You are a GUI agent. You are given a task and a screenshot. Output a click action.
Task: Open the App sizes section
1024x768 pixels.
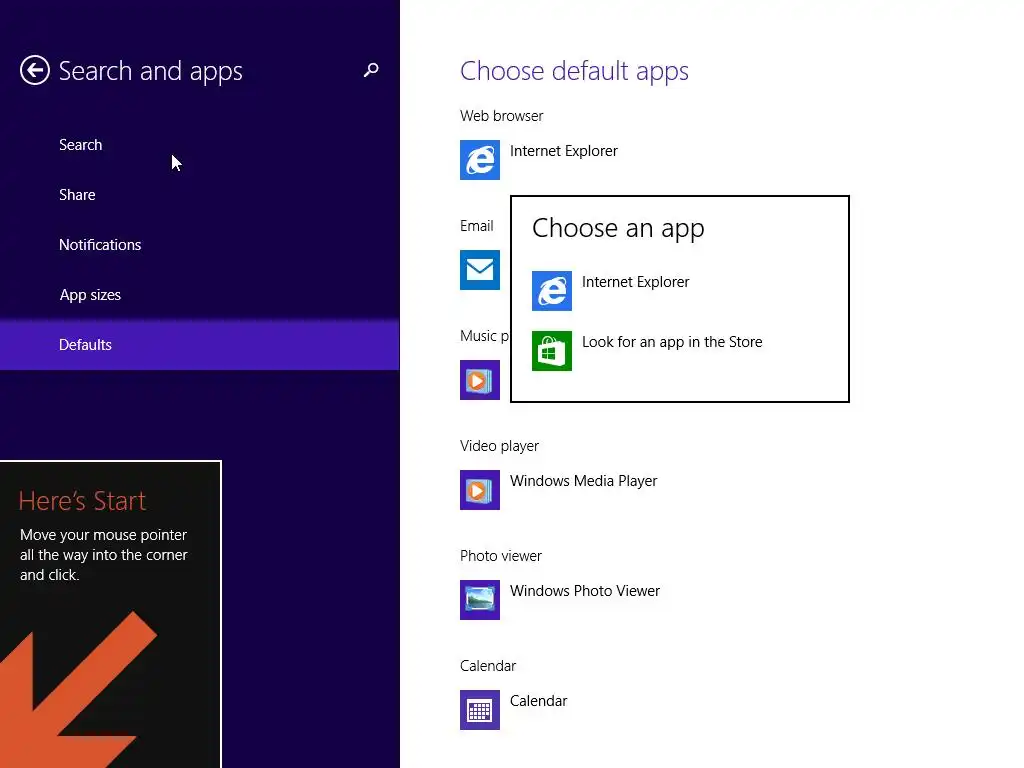pos(199,295)
